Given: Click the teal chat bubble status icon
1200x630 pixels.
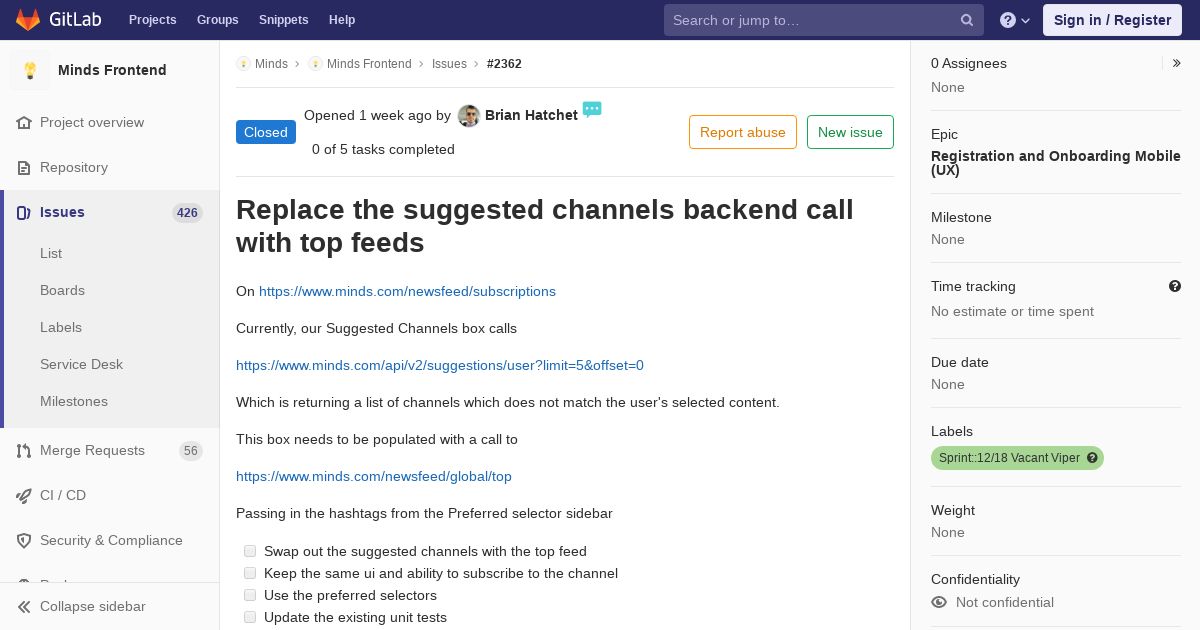Looking at the screenshot, I should point(592,109).
